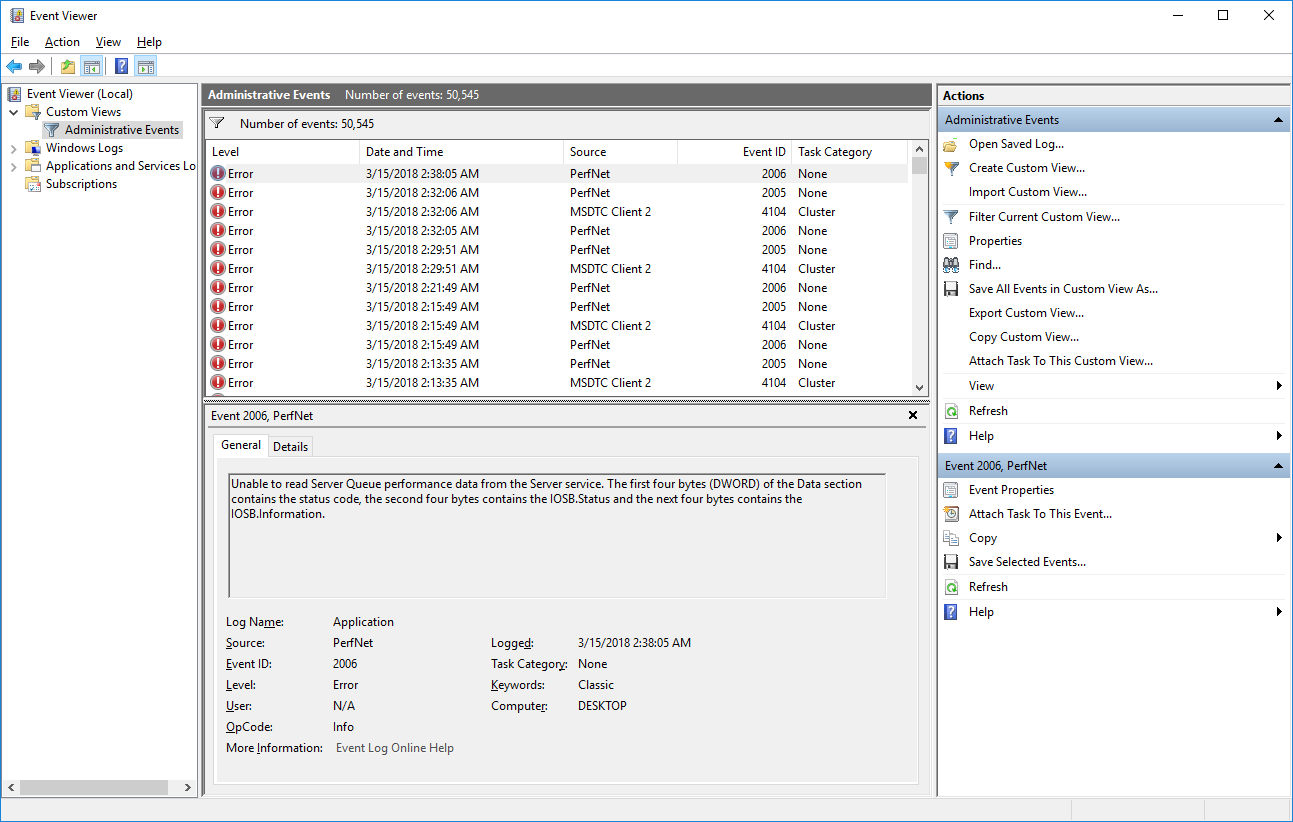Screen dimensions: 1293x822
Task: Click Export Custom View action
Action: click(1026, 313)
